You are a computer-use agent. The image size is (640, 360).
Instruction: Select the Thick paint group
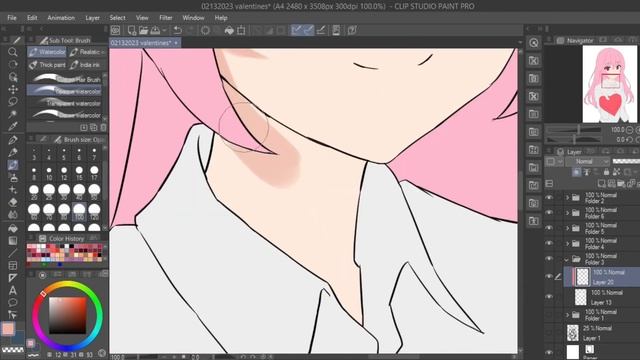[x=47, y=64]
